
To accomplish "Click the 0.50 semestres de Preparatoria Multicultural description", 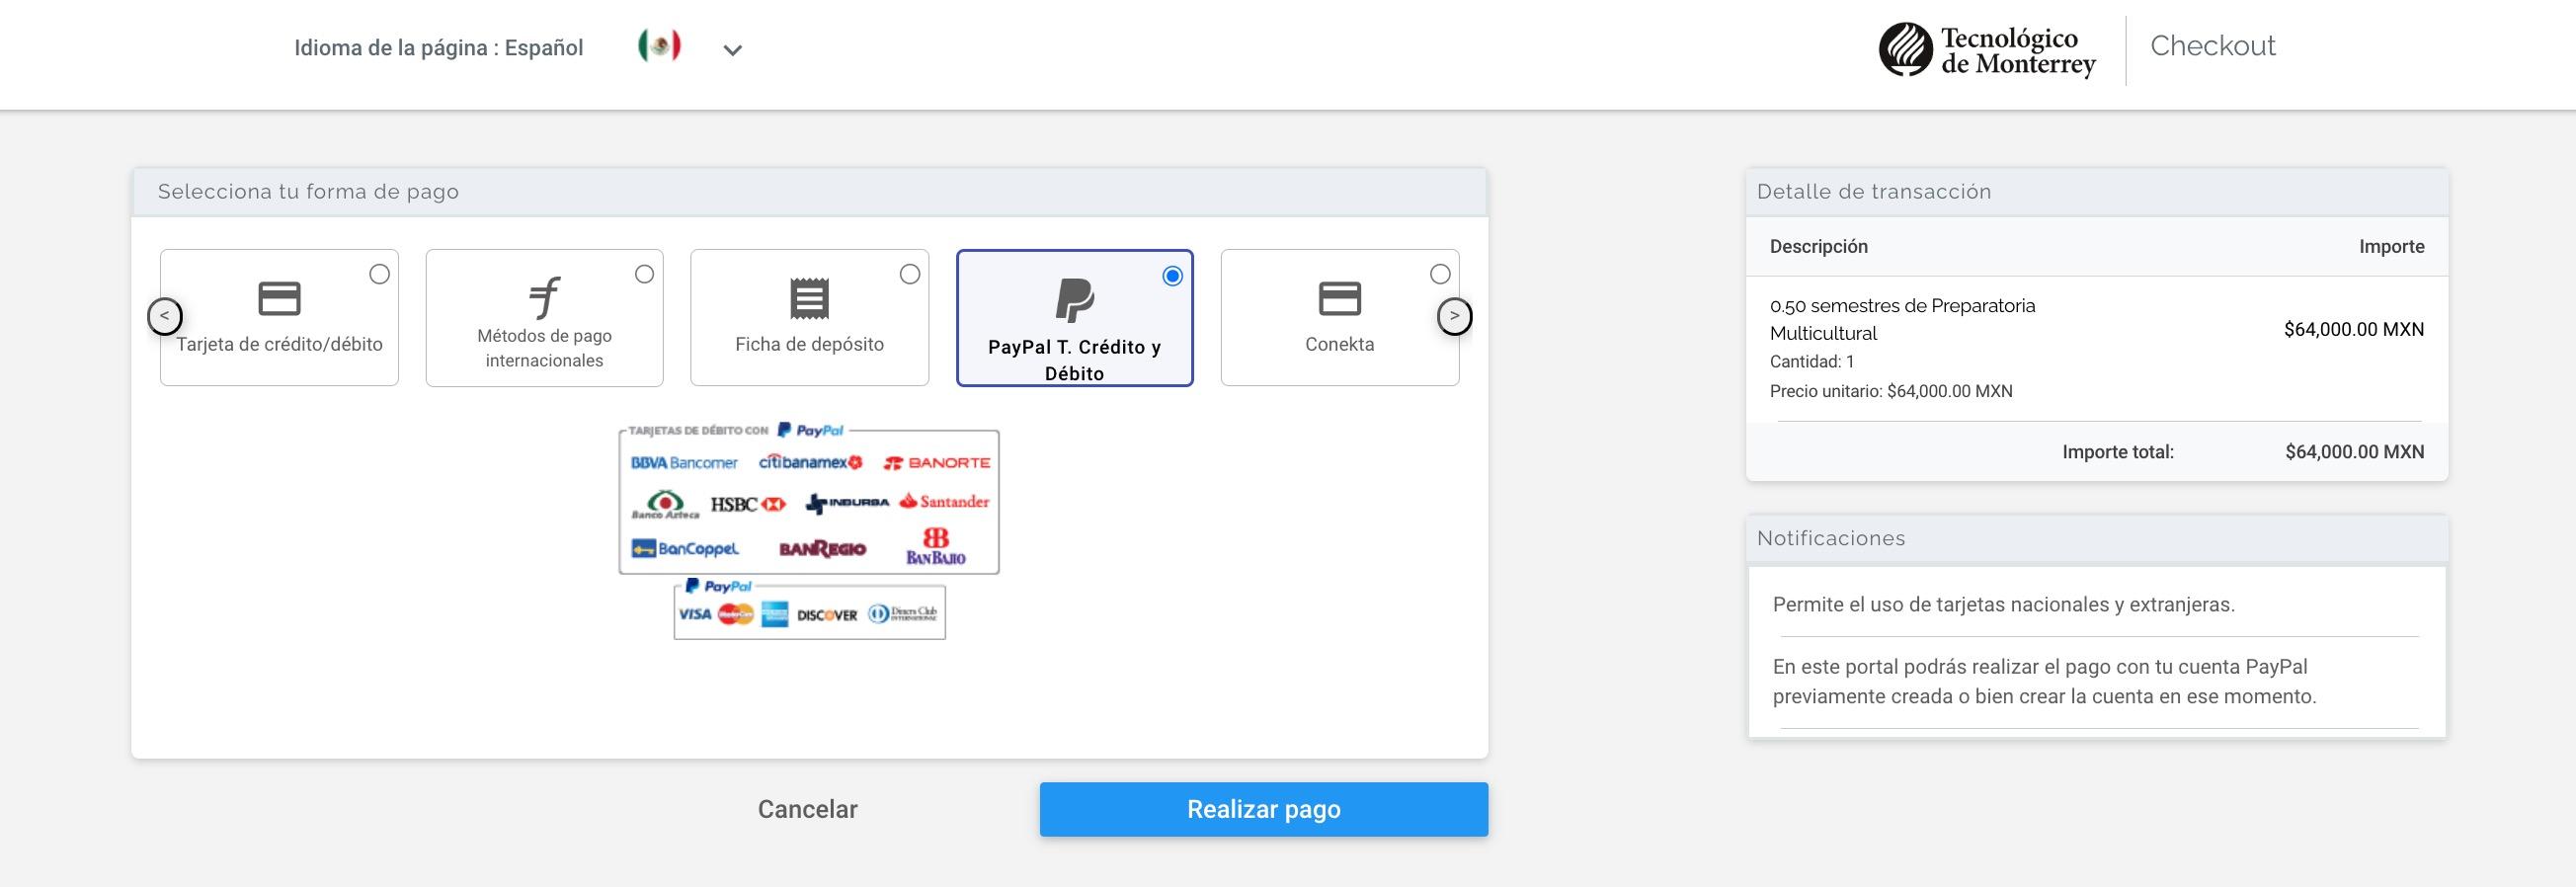I will point(1903,319).
